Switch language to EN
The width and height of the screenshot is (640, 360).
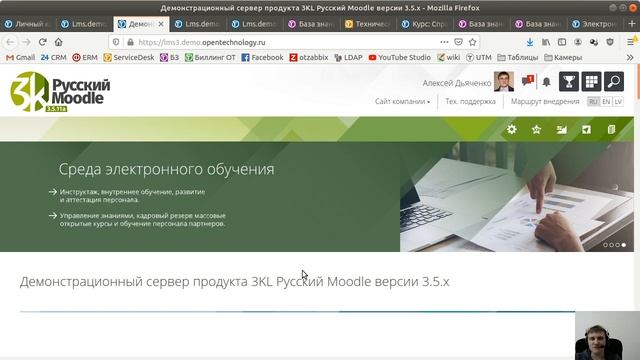pyautogui.click(x=606, y=102)
